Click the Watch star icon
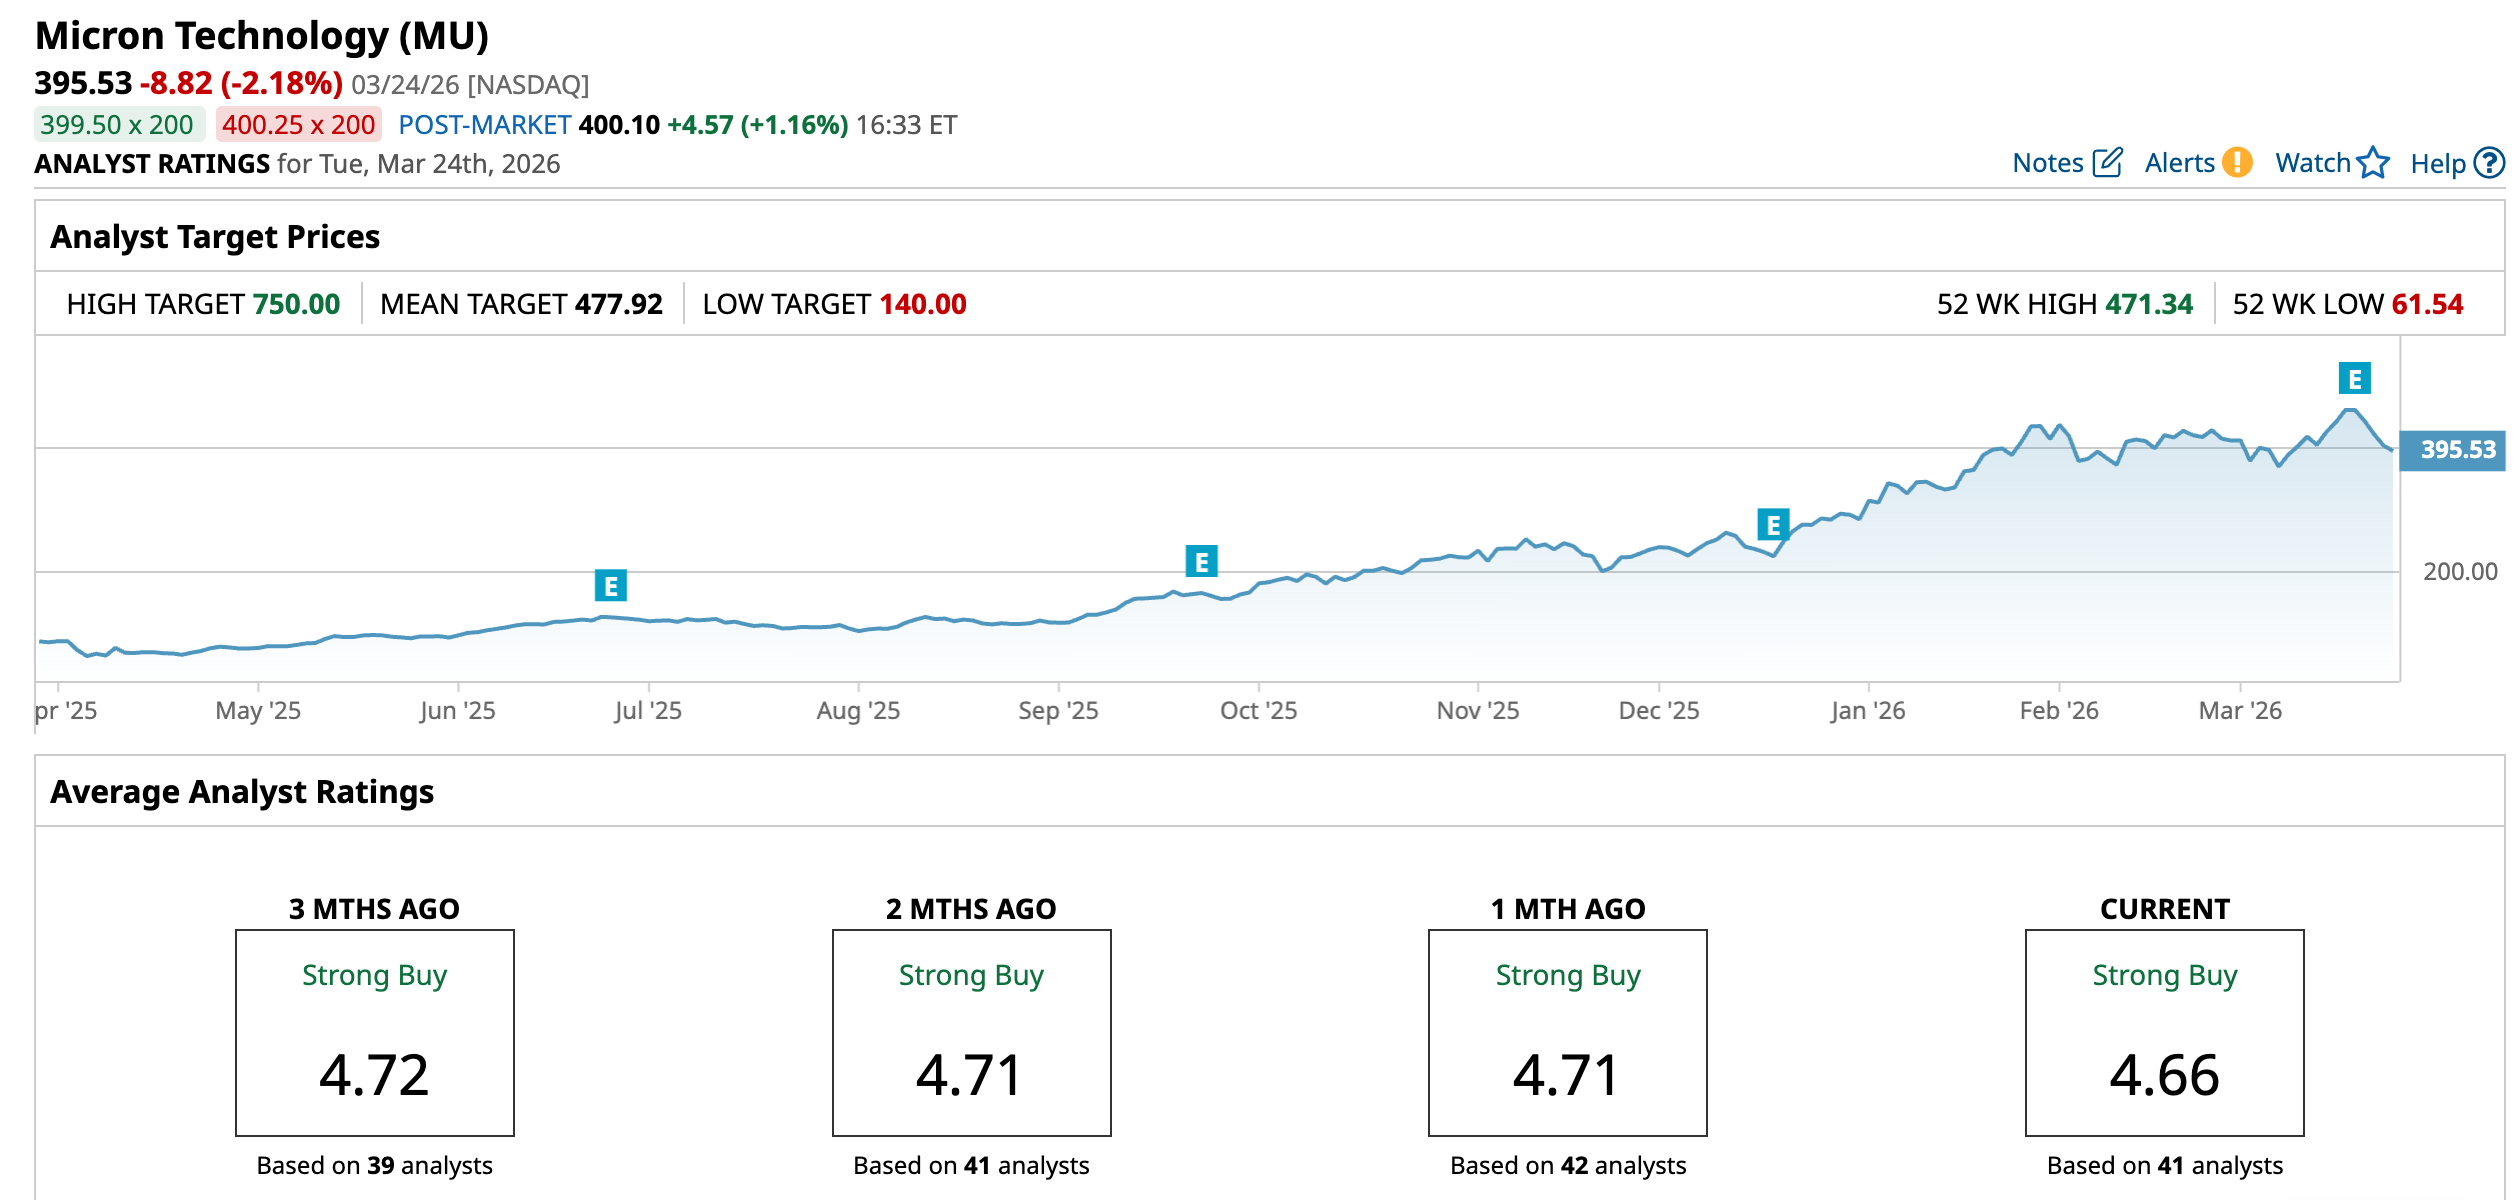 point(2373,163)
